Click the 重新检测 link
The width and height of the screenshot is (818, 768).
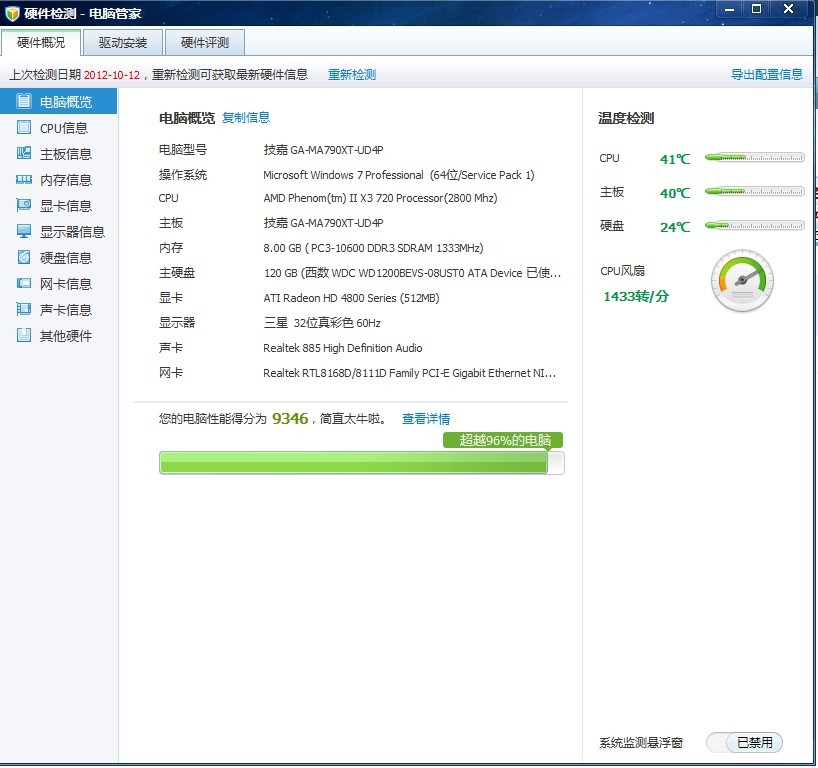[352, 75]
